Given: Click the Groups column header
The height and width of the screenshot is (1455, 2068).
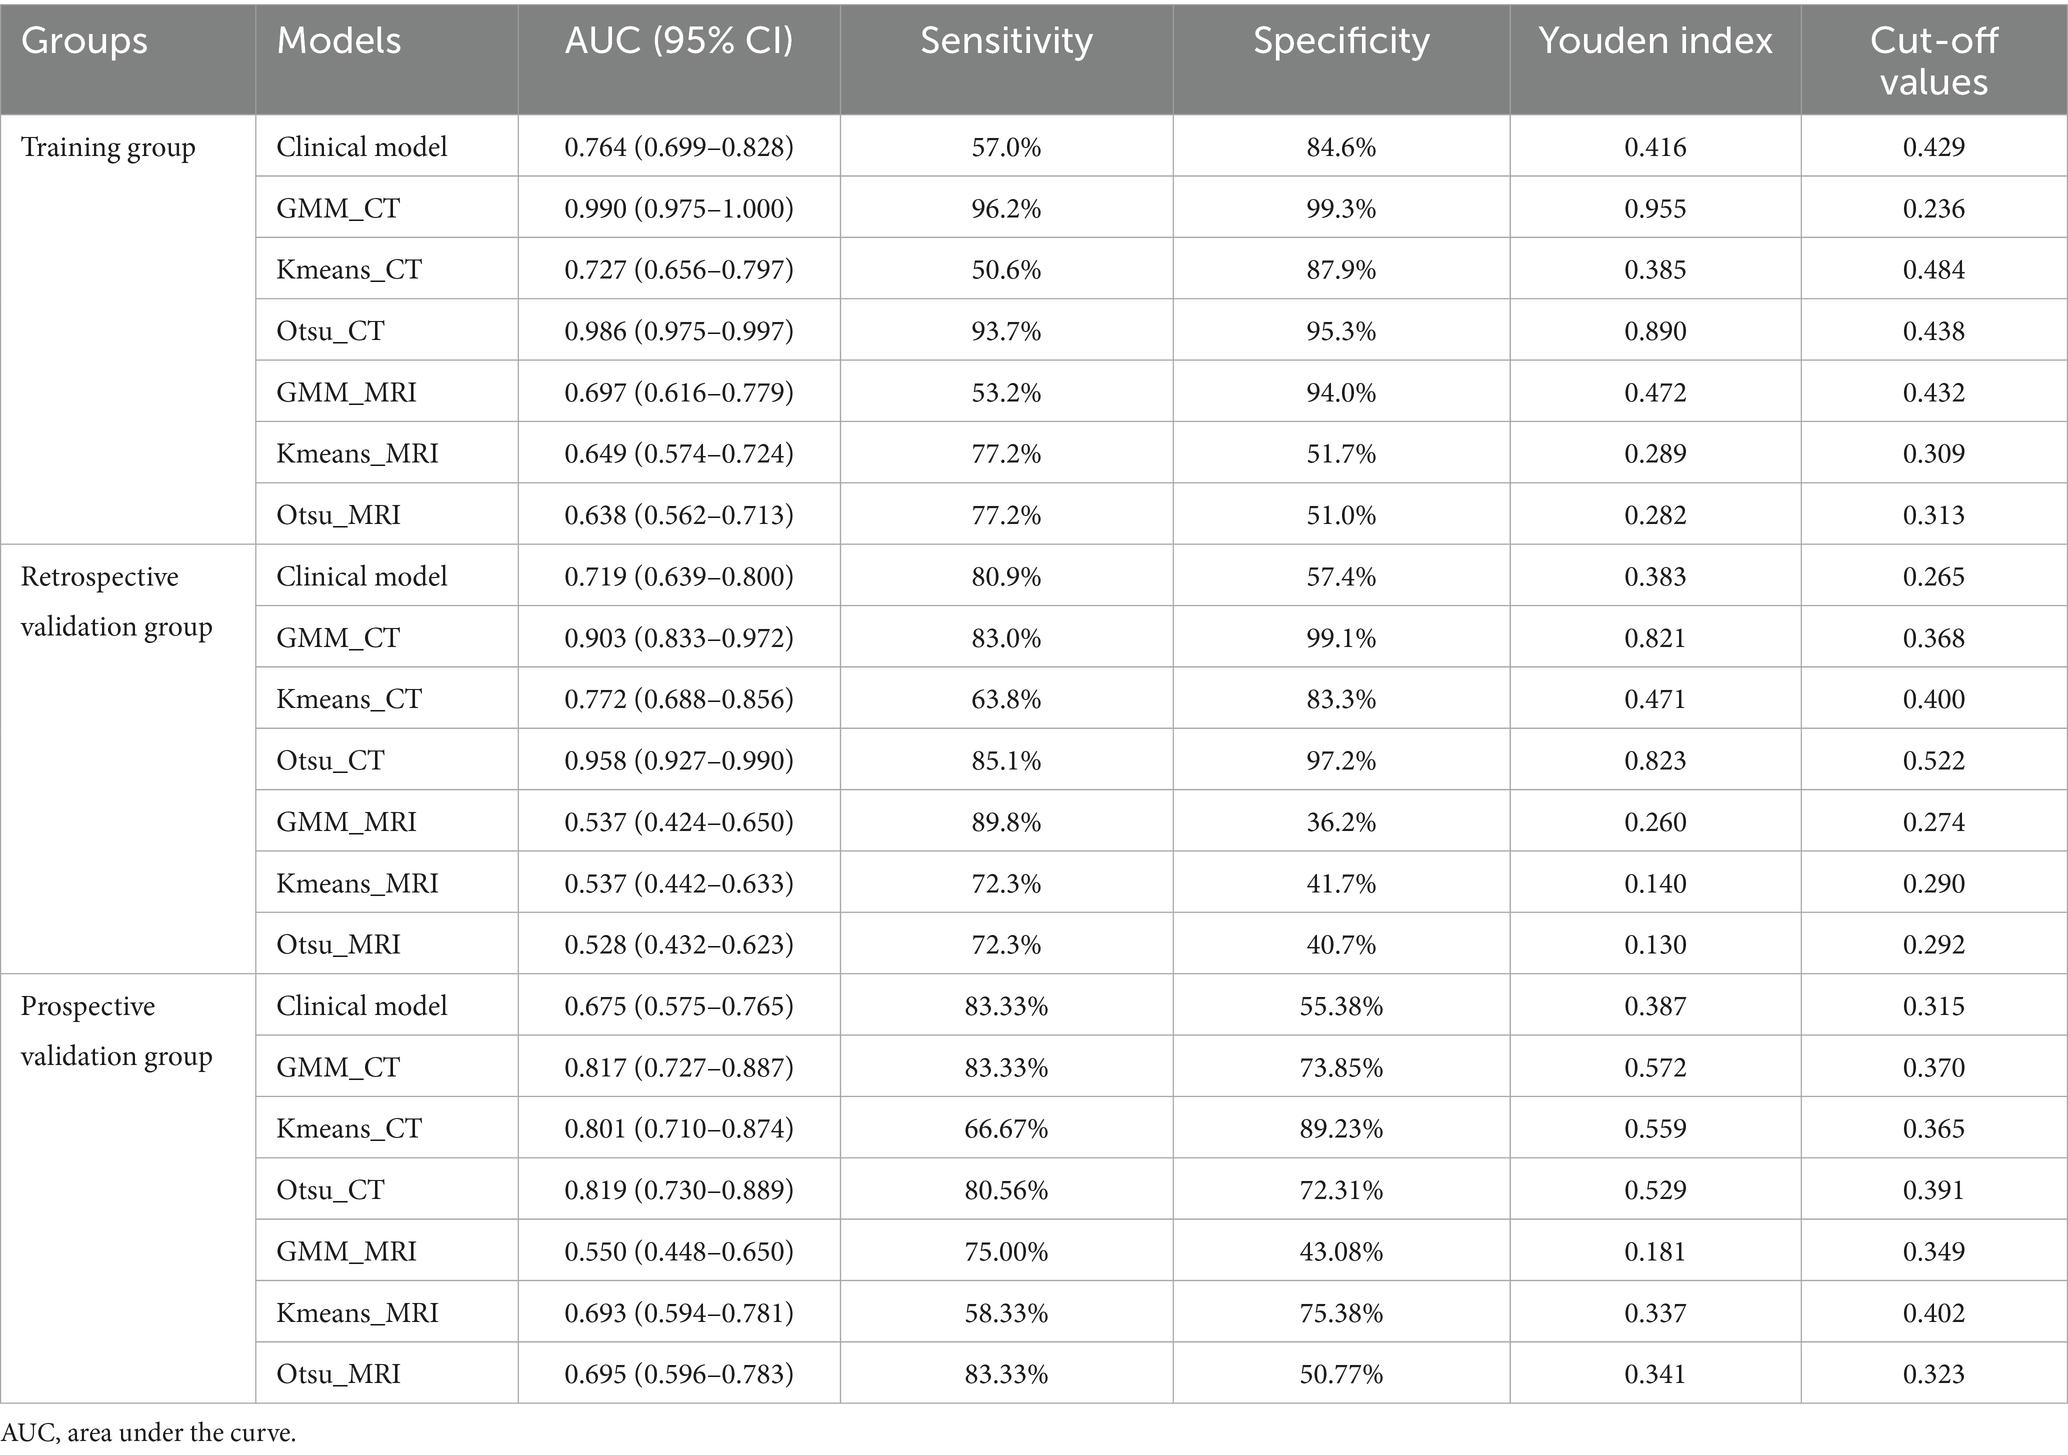Looking at the screenshot, I should tap(84, 41).
